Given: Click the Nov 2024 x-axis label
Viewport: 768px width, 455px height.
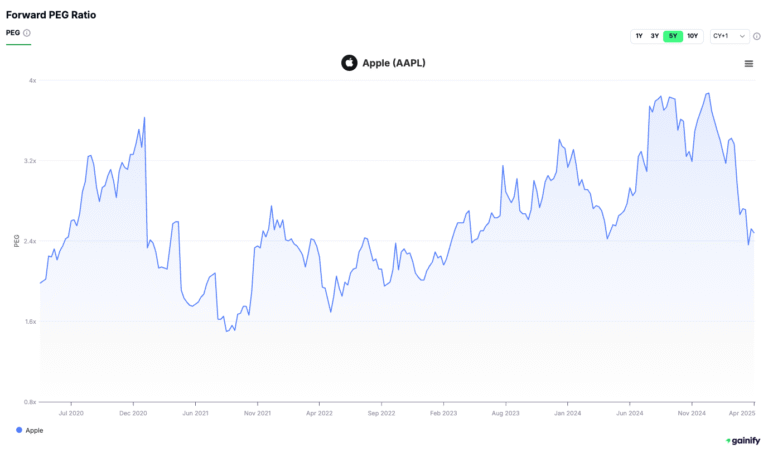Looking at the screenshot, I should pyautogui.click(x=692, y=413).
